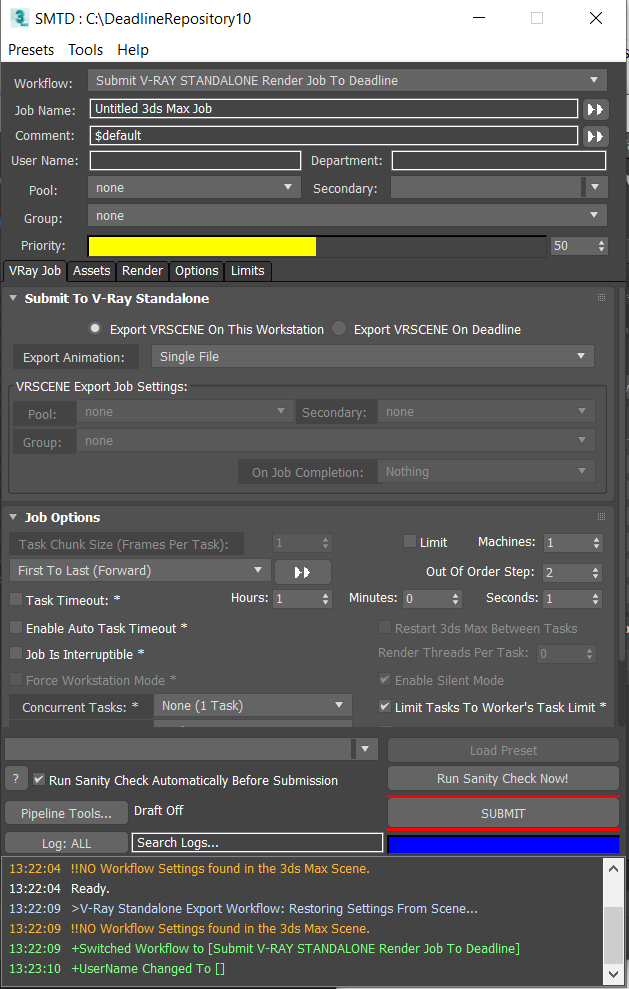The width and height of the screenshot is (629, 989).
Task: Click the double-arrow button beside Job Name
Action: (595, 109)
